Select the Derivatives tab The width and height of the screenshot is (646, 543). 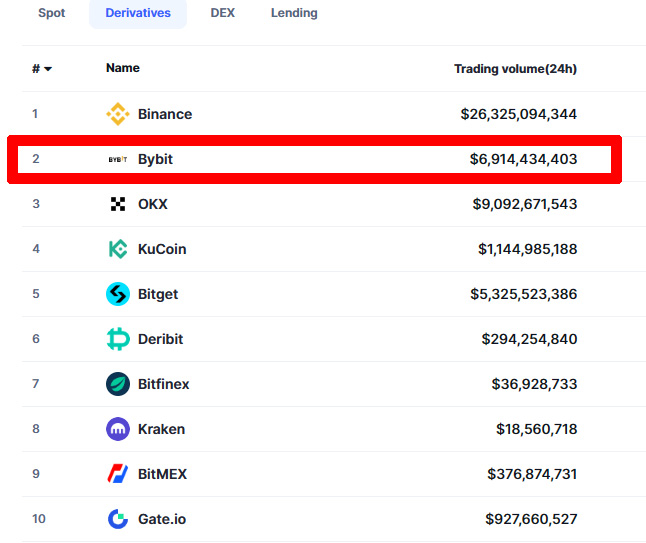pyautogui.click(x=138, y=13)
